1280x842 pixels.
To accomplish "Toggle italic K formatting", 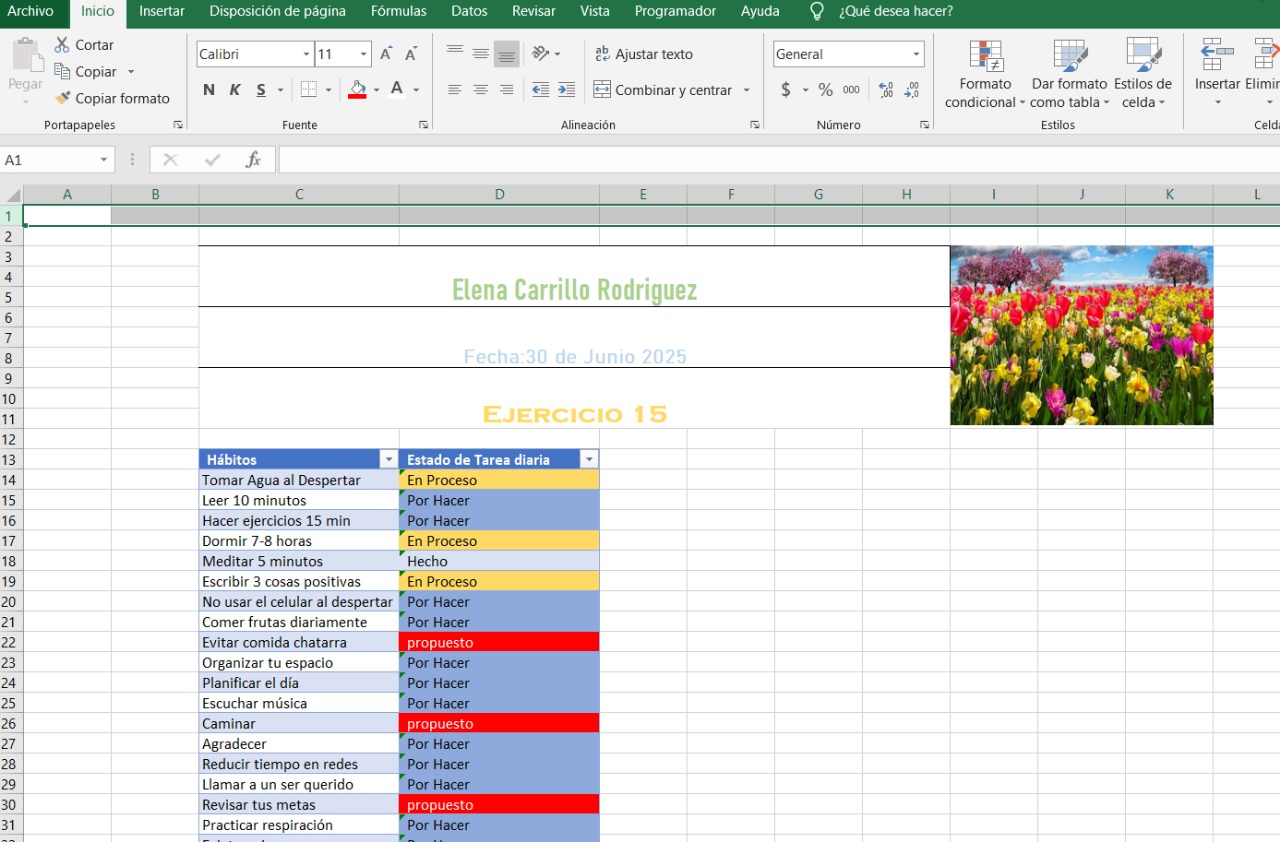I will pyautogui.click(x=235, y=90).
